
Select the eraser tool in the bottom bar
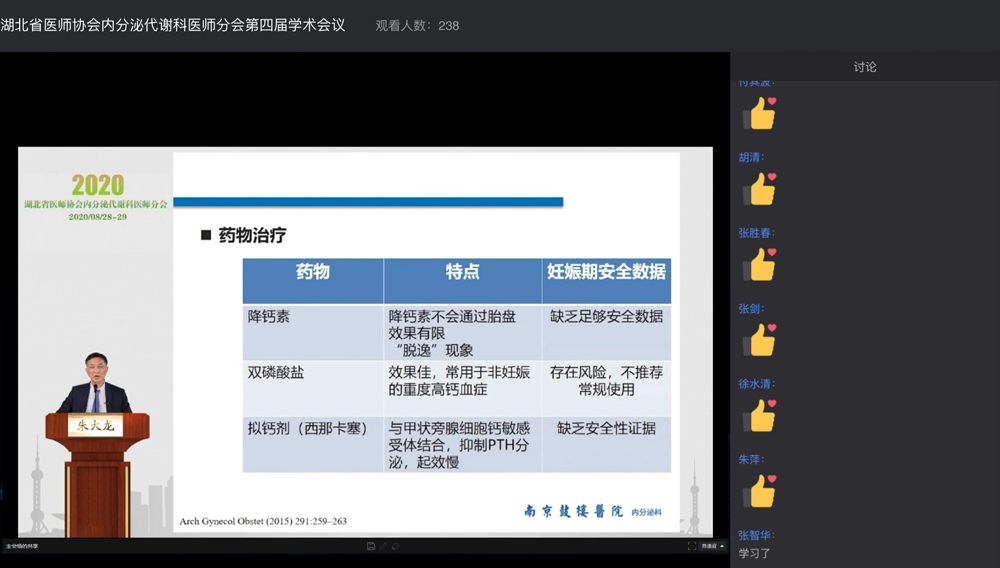[x=395, y=546]
